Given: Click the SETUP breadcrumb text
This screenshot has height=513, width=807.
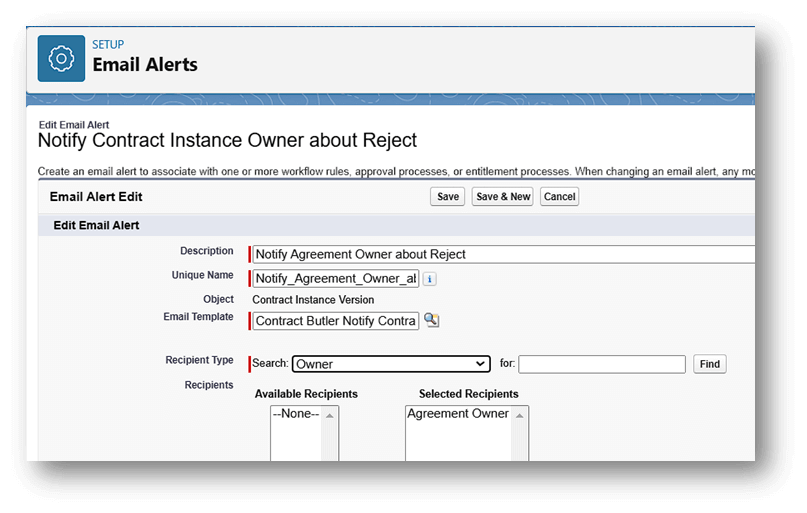Looking at the screenshot, I should click(x=108, y=44).
